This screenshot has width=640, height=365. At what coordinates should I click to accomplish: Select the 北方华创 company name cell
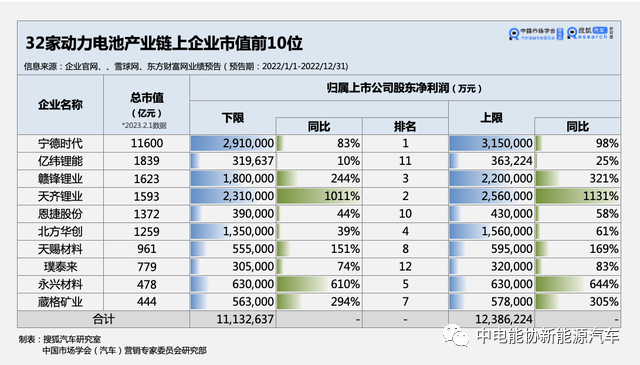60,231
